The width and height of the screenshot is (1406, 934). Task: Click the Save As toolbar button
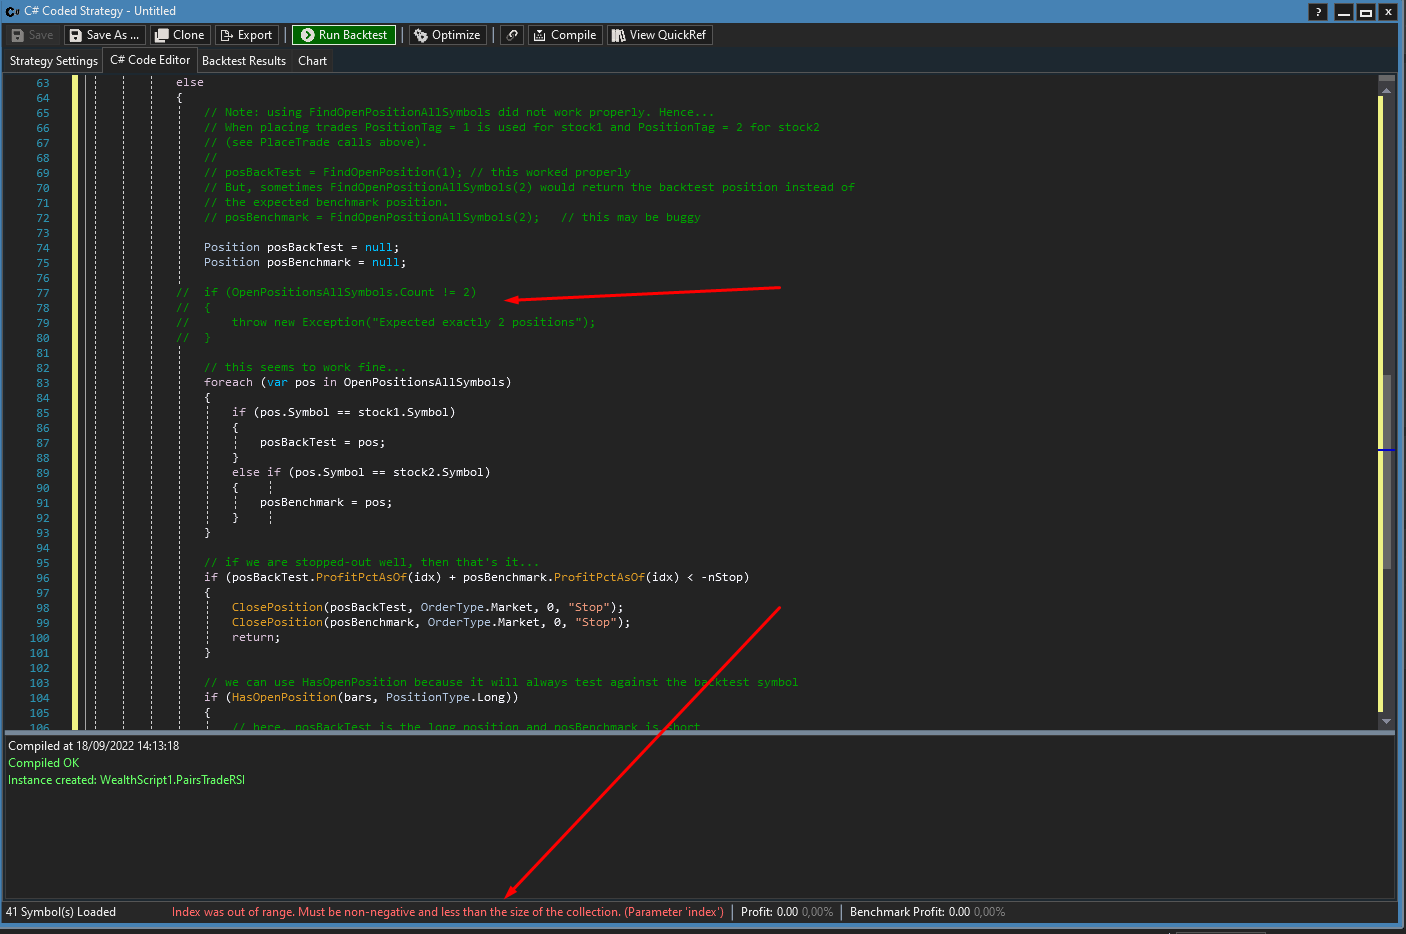coord(104,35)
